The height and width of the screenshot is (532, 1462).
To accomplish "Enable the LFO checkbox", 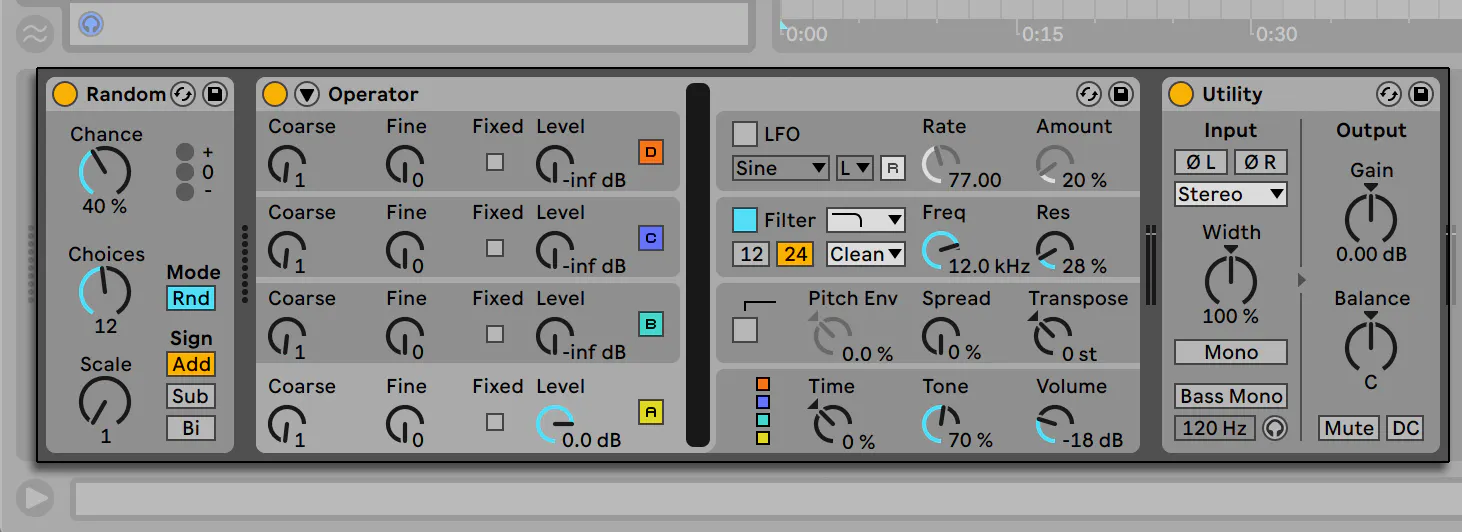I will coord(745,134).
